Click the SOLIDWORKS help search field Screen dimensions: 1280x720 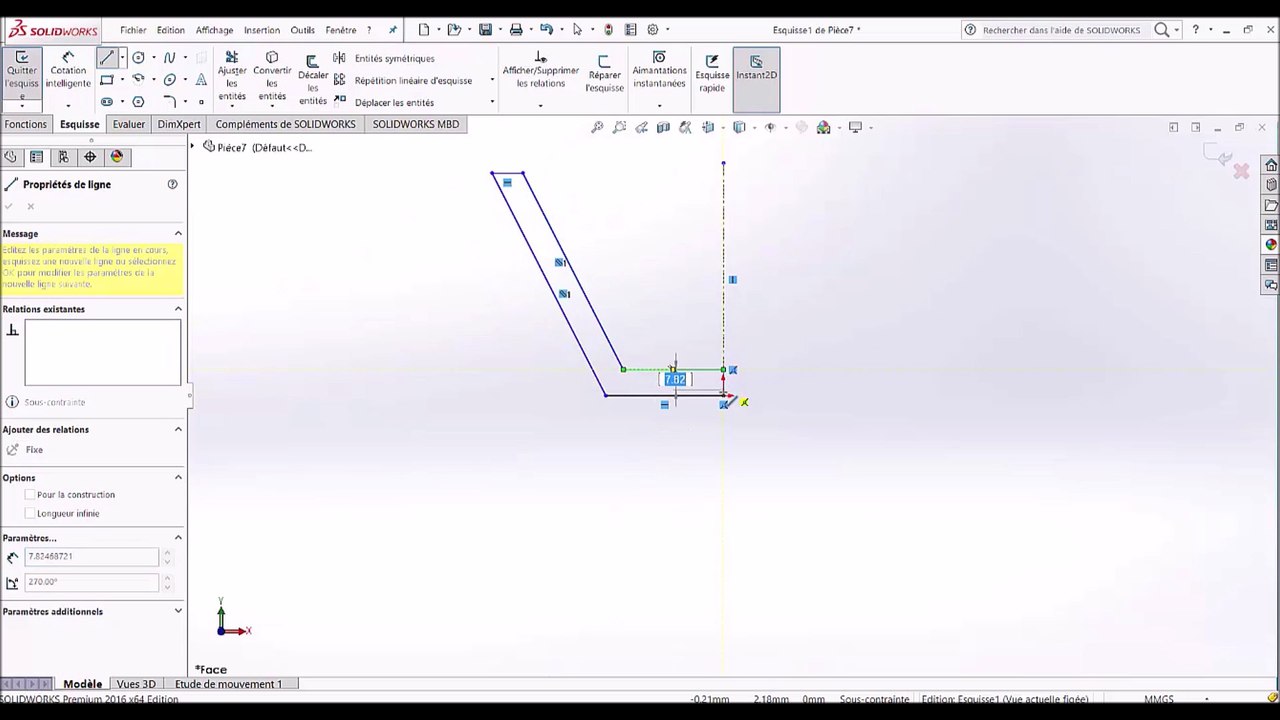(1061, 30)
